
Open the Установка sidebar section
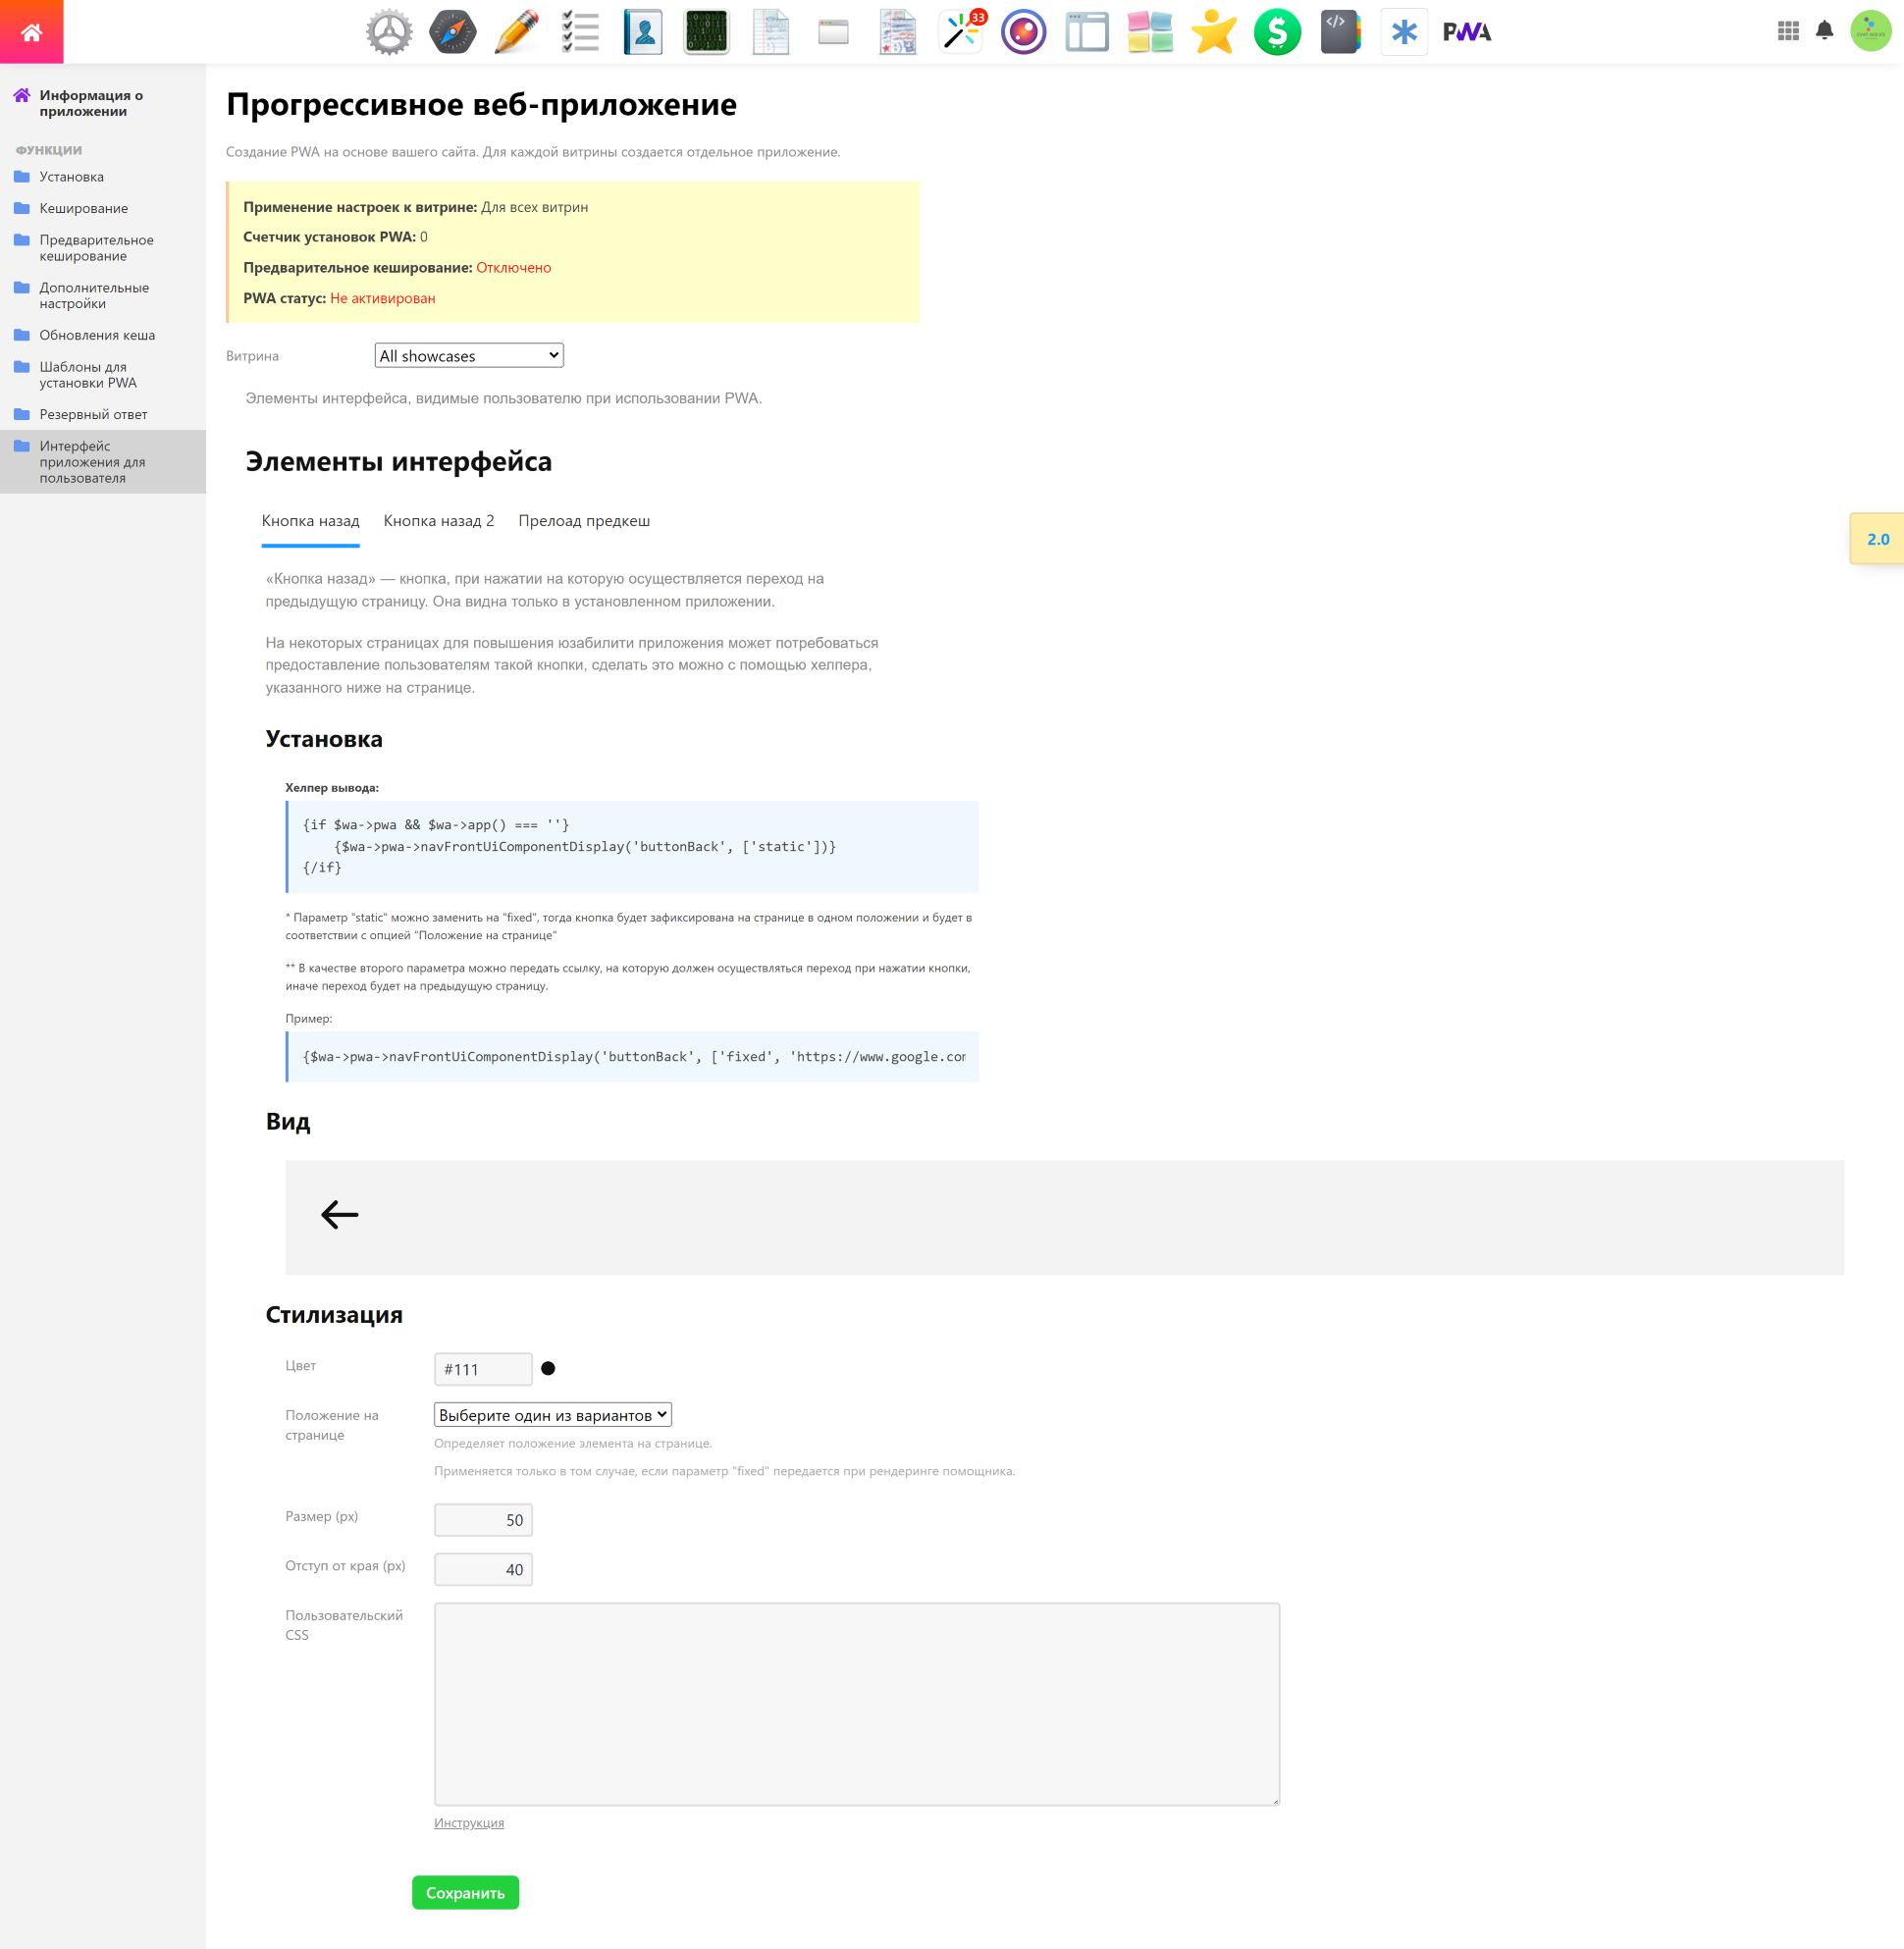tap(102, 177)
